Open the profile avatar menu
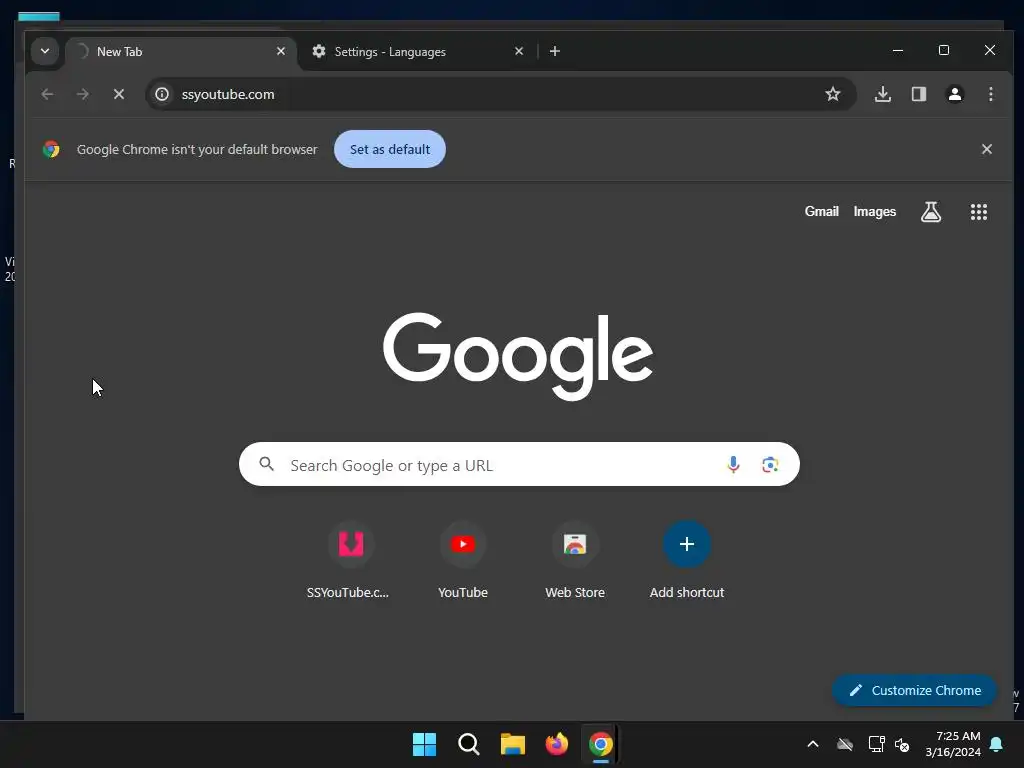Screen dimensions: 1024x768 pos(955,94)
